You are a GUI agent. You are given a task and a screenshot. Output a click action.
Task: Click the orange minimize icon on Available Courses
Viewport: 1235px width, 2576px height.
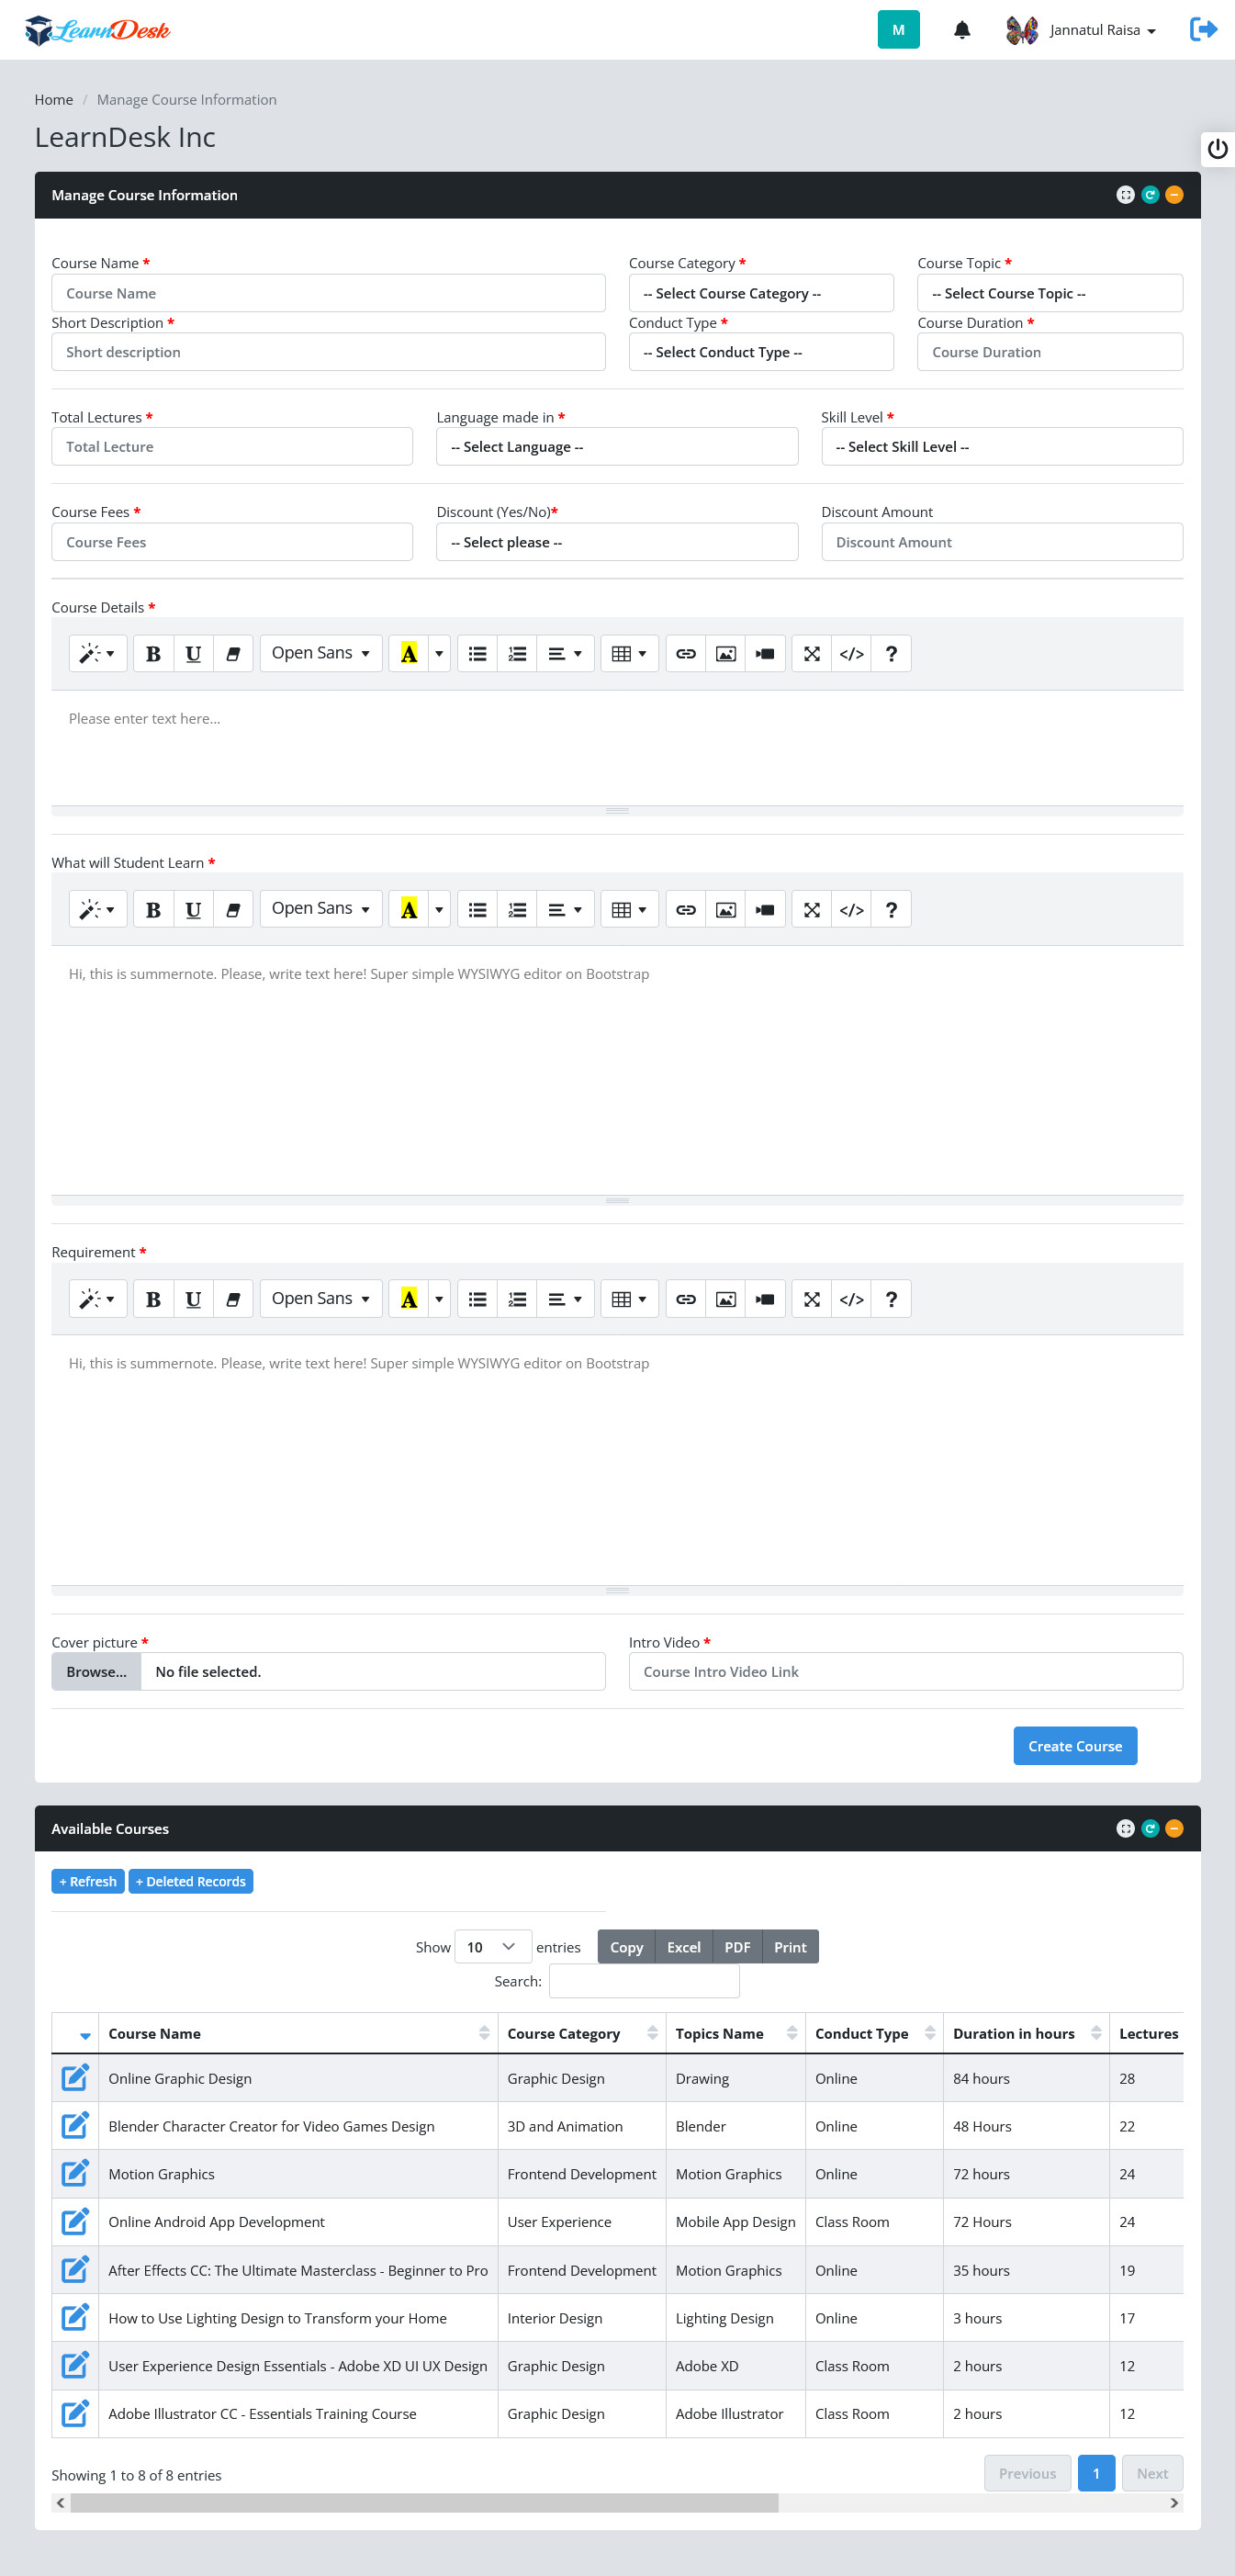1174,1828
